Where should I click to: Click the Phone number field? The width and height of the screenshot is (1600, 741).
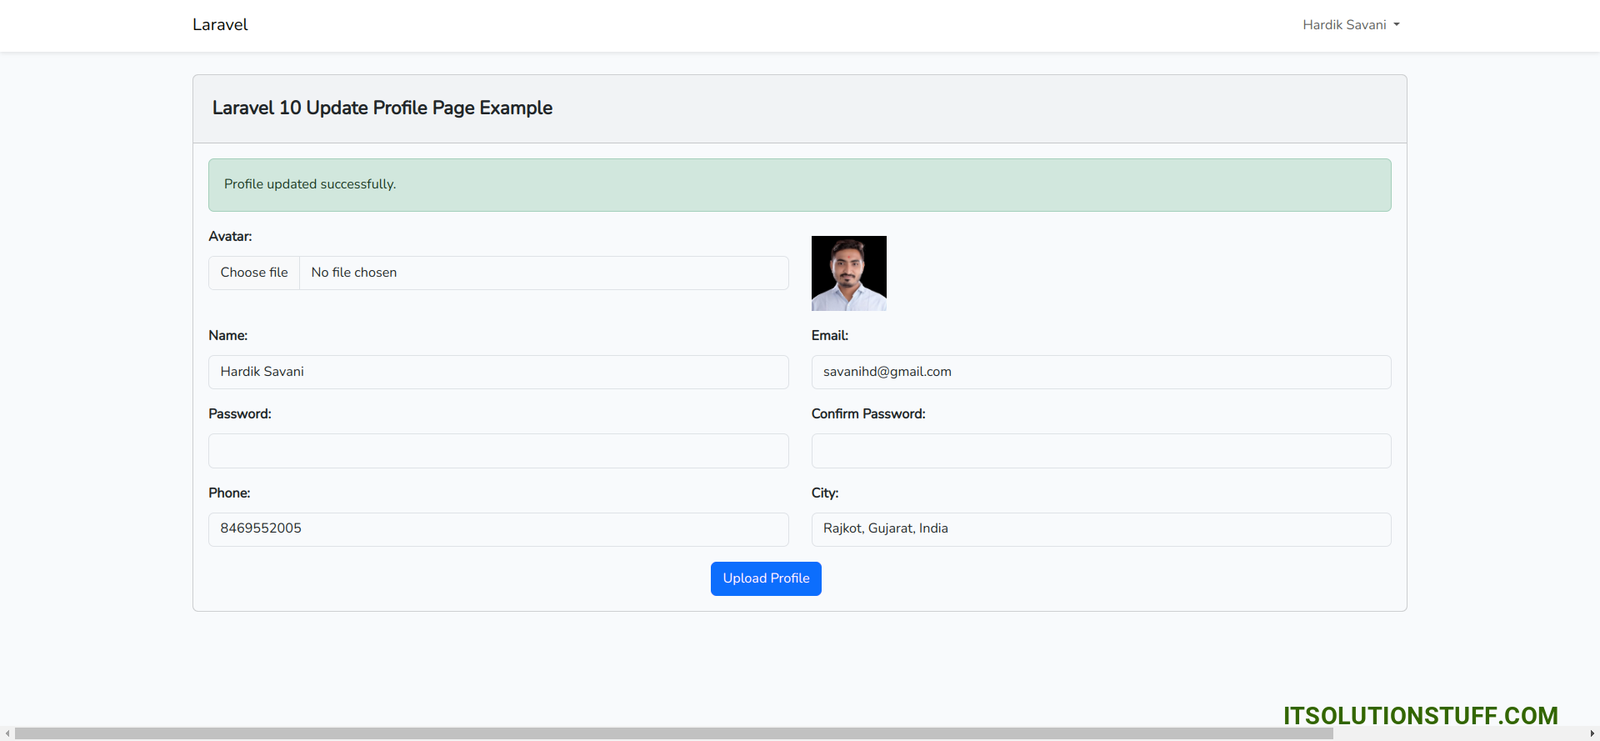tap(498, 529)
